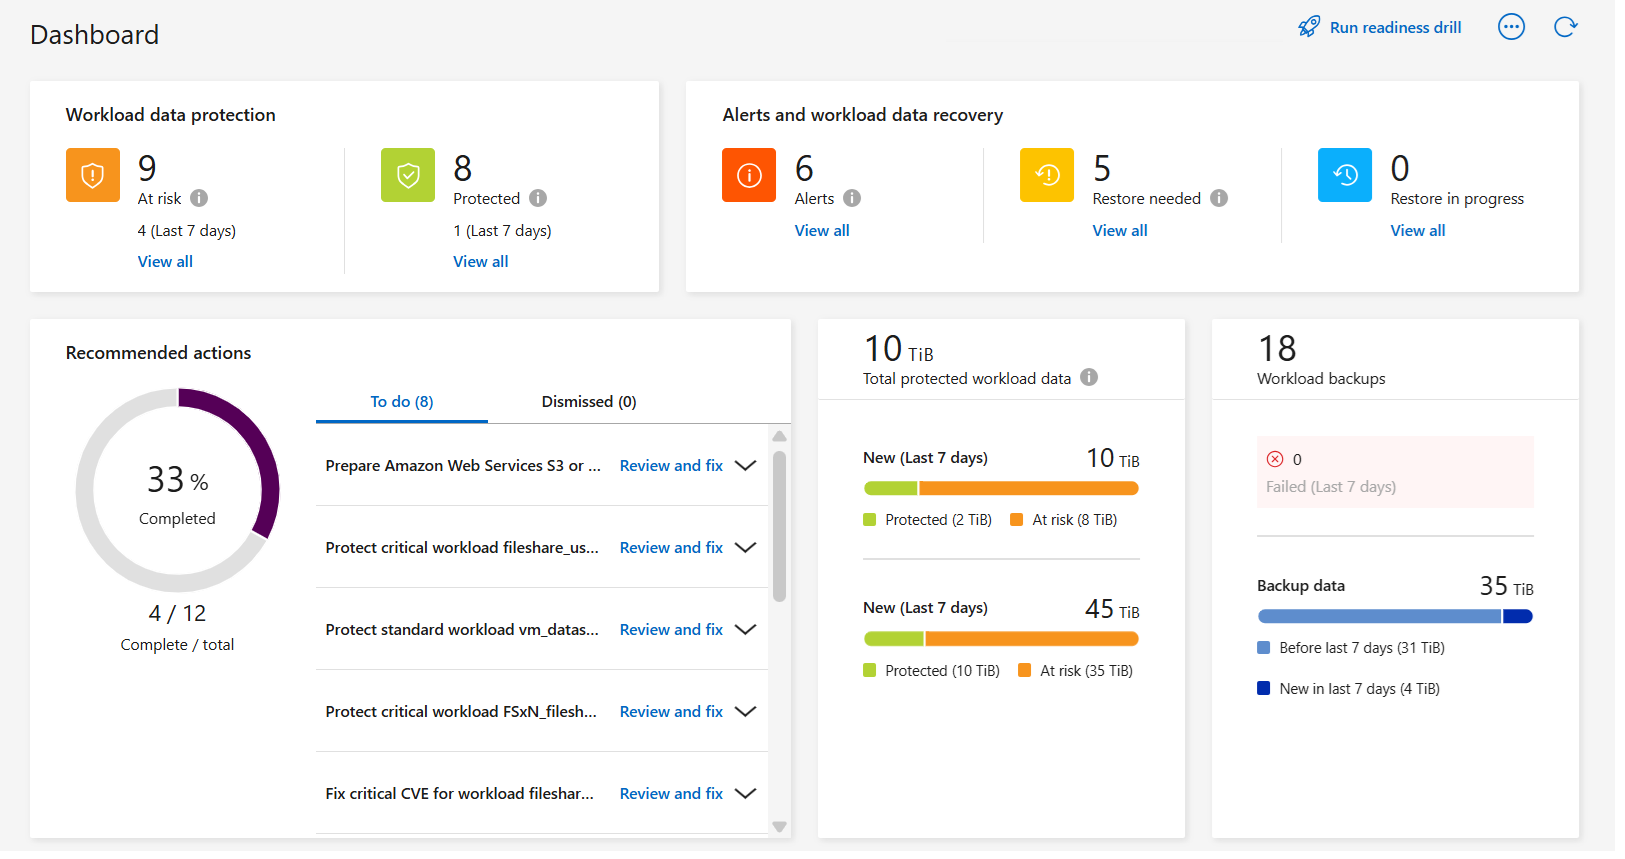
Task: Click the orange At risk shield icon
Action: [93, 175]
